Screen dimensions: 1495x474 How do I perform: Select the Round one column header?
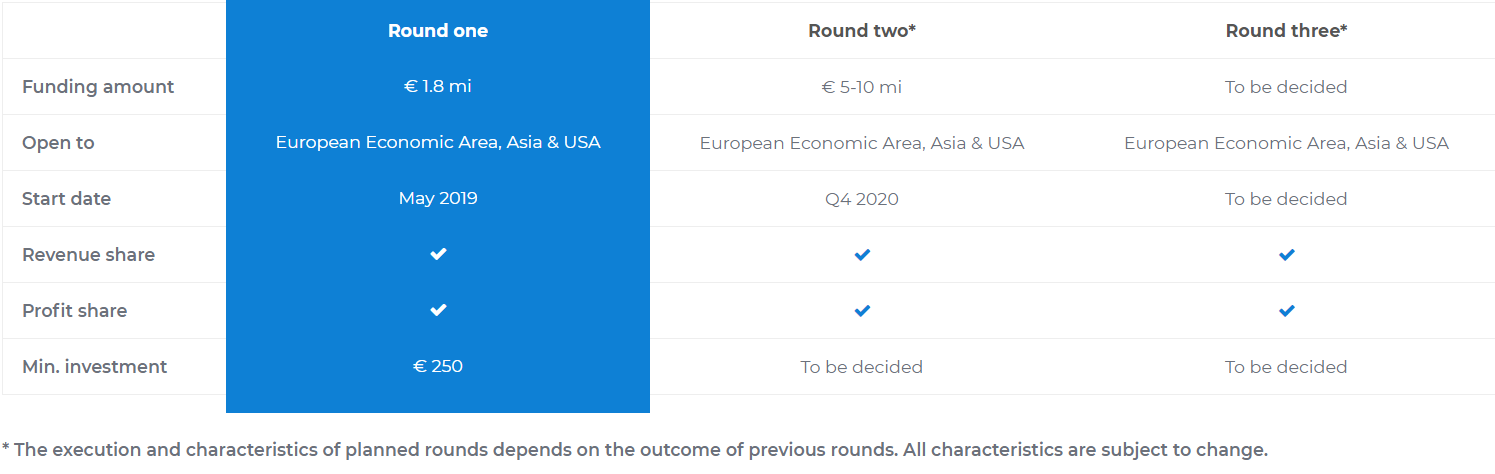tap(438, 31)
